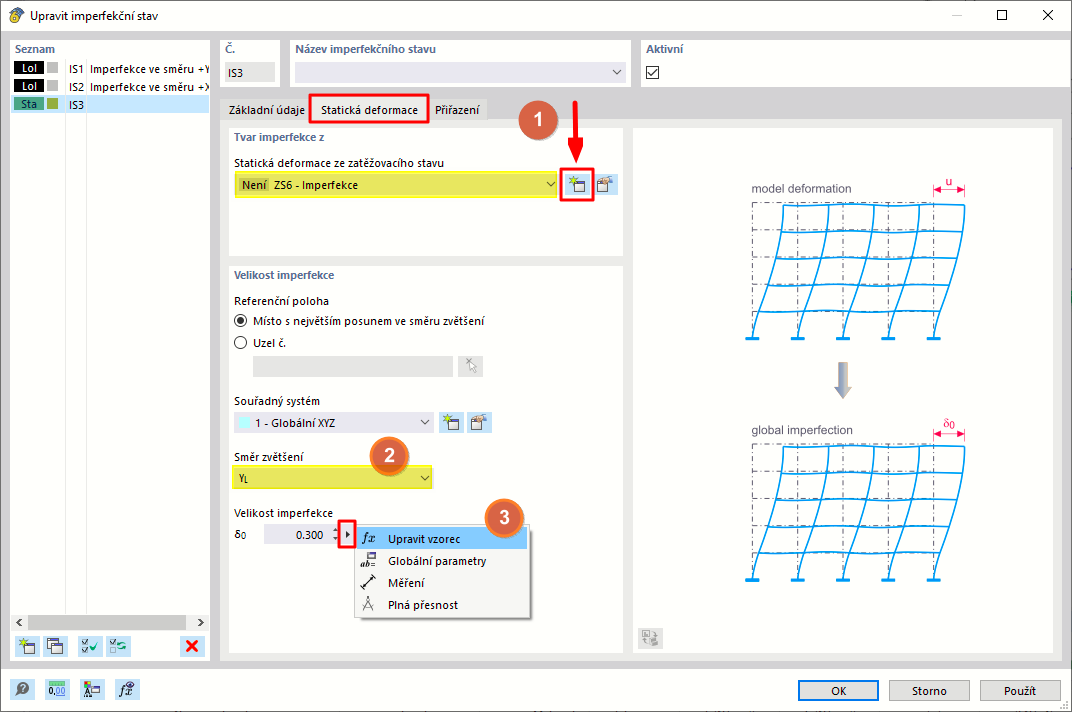Open units and decimal places 0.00 icon
This screenshot has height=712, width=1072.
57,689
